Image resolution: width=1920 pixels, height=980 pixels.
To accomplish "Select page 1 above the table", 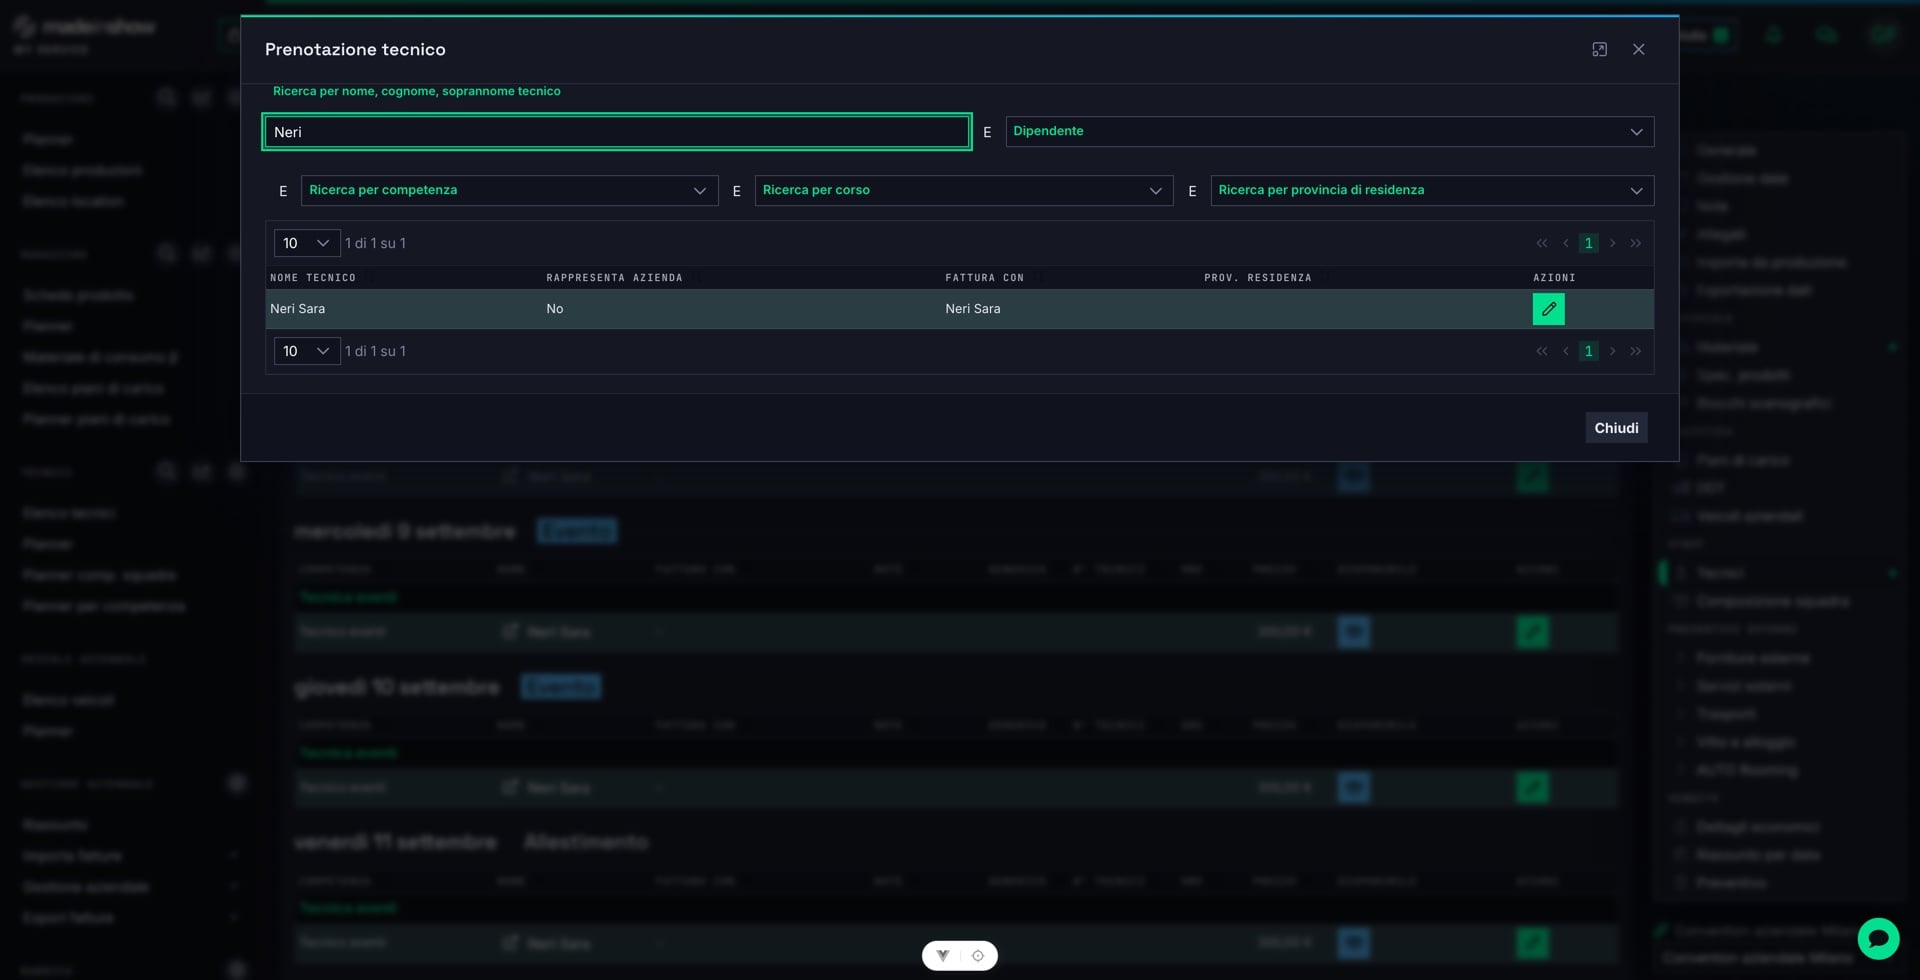I will tap(1588, 243).
